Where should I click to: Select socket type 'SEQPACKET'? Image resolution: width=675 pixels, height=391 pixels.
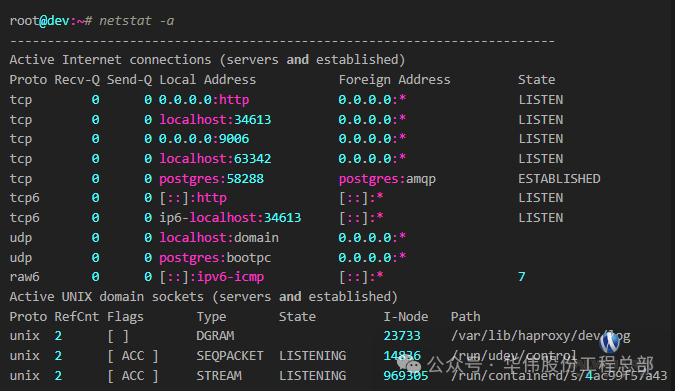[230, 356]
